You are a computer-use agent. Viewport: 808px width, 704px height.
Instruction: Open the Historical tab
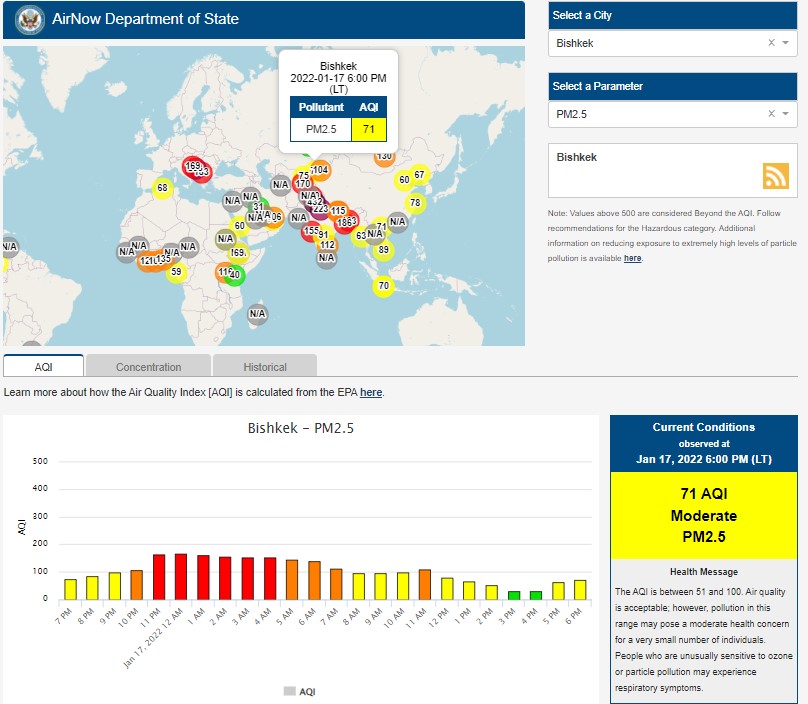pos(265,367)
